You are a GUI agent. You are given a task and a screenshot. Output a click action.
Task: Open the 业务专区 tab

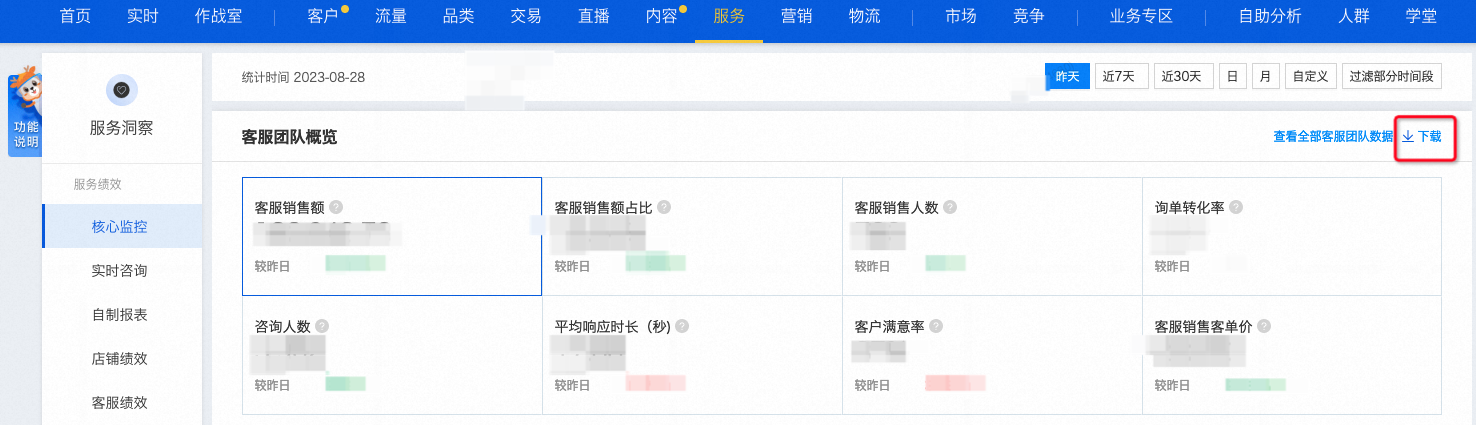tap(1141, 17)
